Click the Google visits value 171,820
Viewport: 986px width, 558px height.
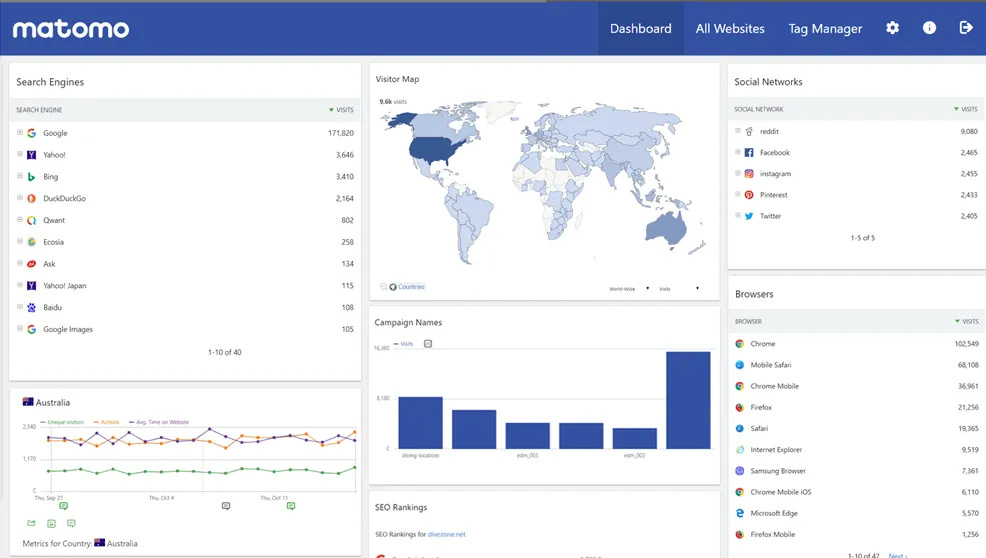[341, 133]
